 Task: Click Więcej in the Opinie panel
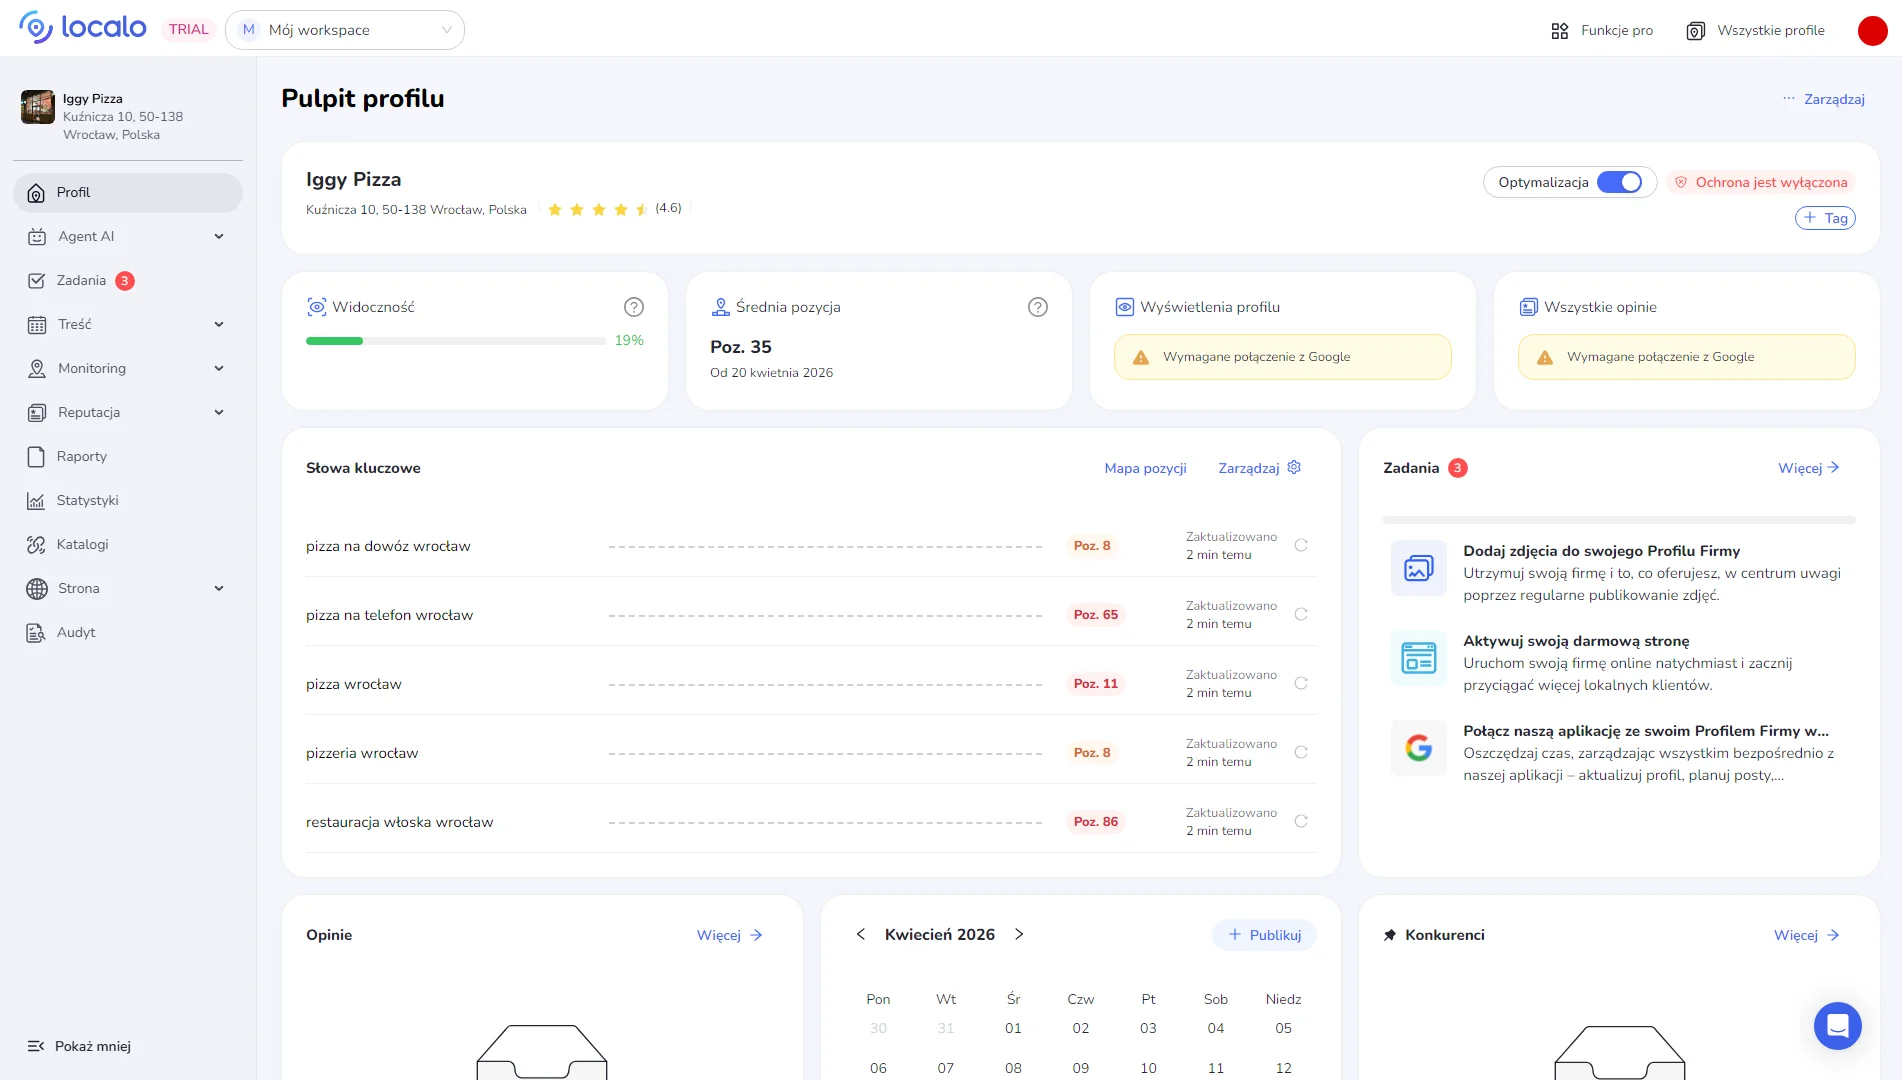(x=730, y=935)
